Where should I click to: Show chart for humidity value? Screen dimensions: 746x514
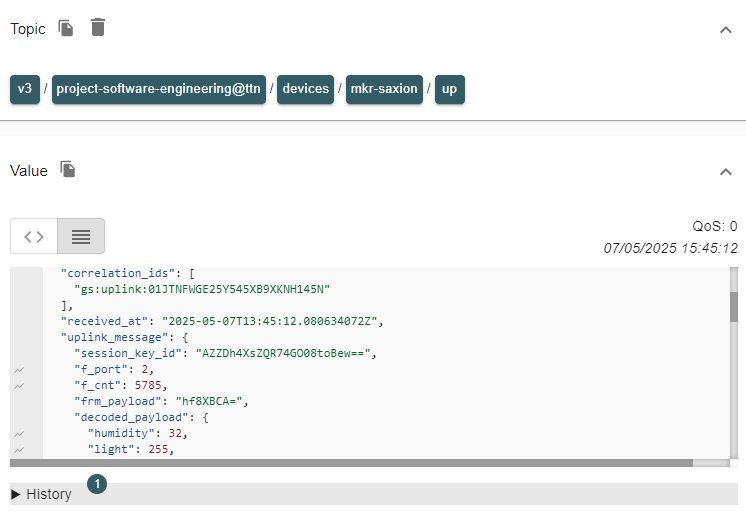pyautogui.click(x=19, y=434)
